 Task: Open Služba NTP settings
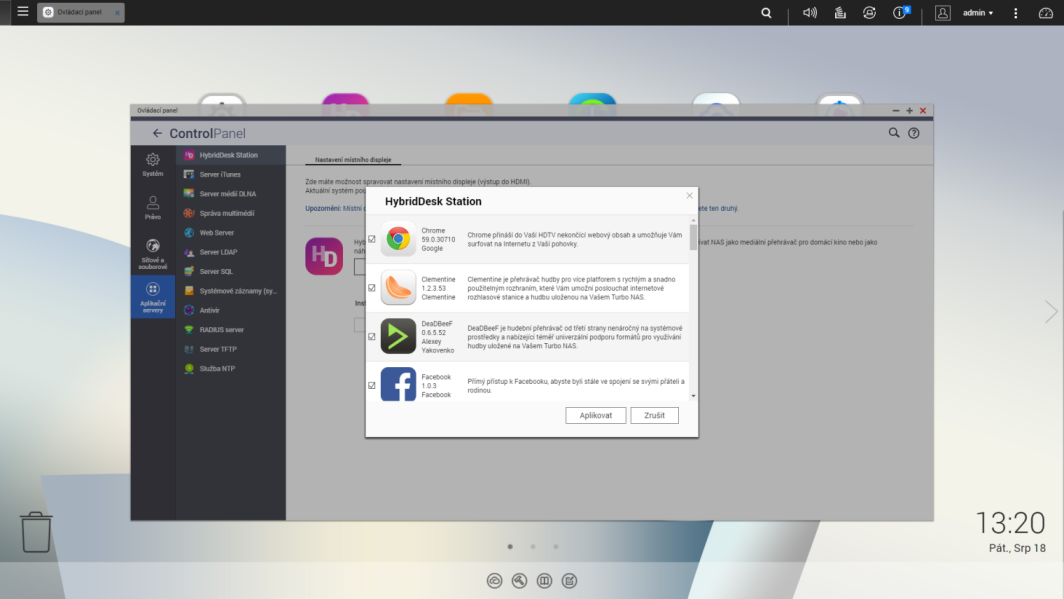tap(231, 369)
